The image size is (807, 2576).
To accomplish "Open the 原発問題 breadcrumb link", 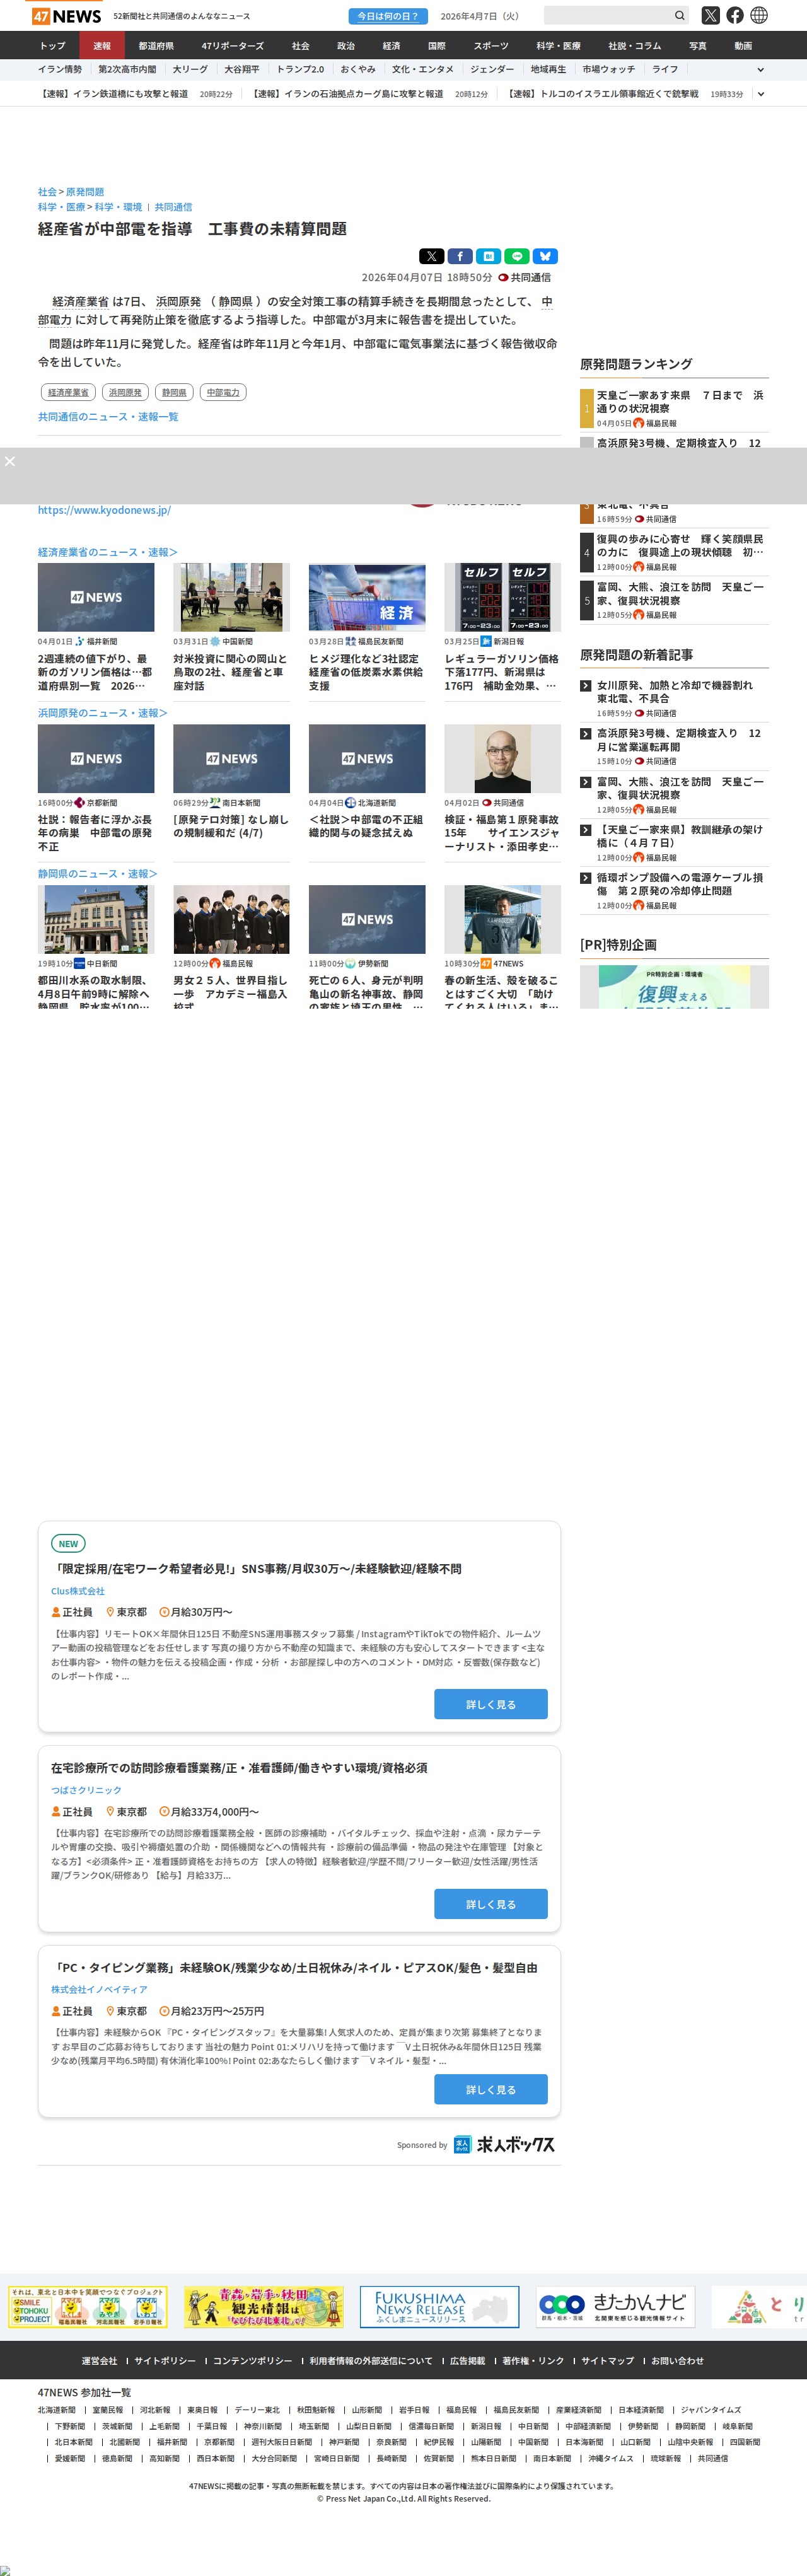I will pyautogui.click(x=85, y=192).
